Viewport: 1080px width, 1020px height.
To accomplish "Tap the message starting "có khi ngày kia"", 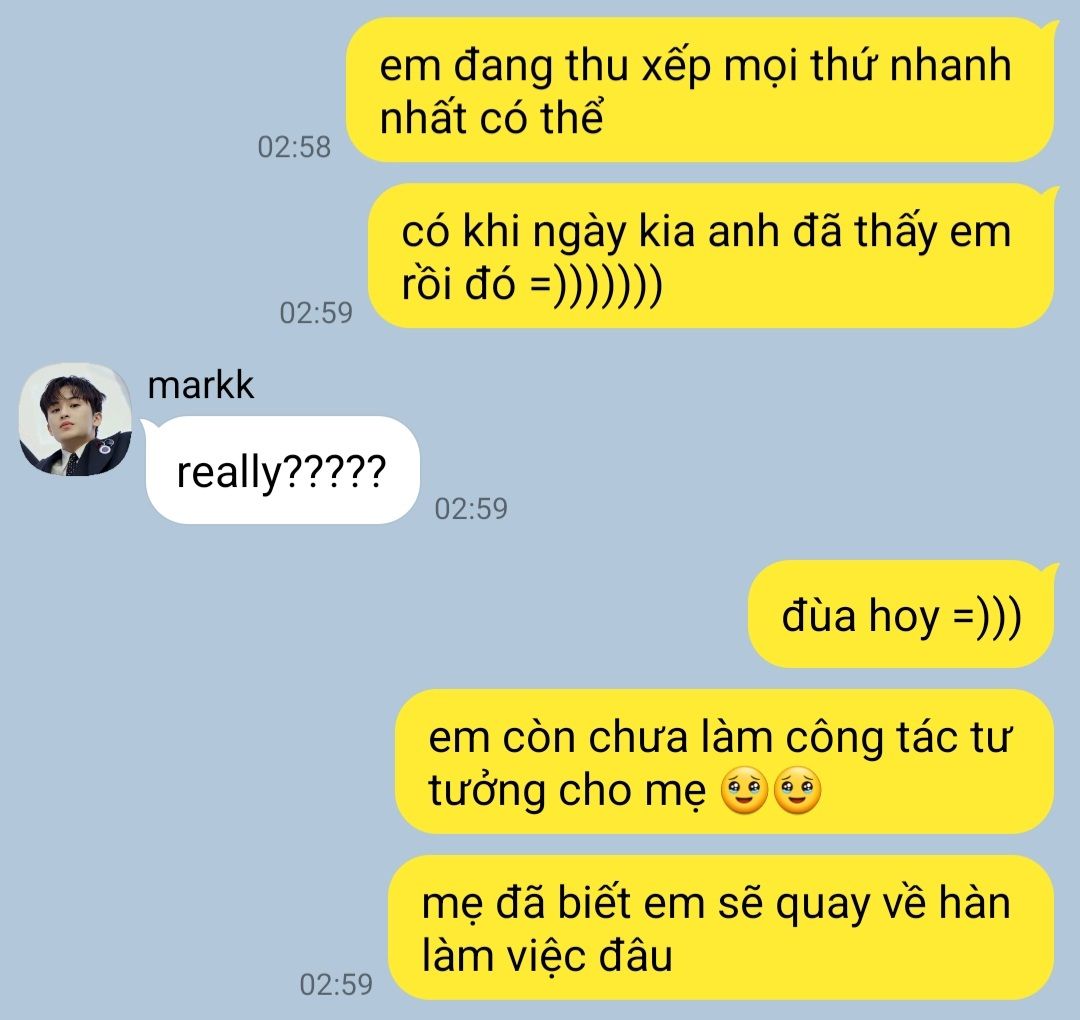I will point(711,256).
